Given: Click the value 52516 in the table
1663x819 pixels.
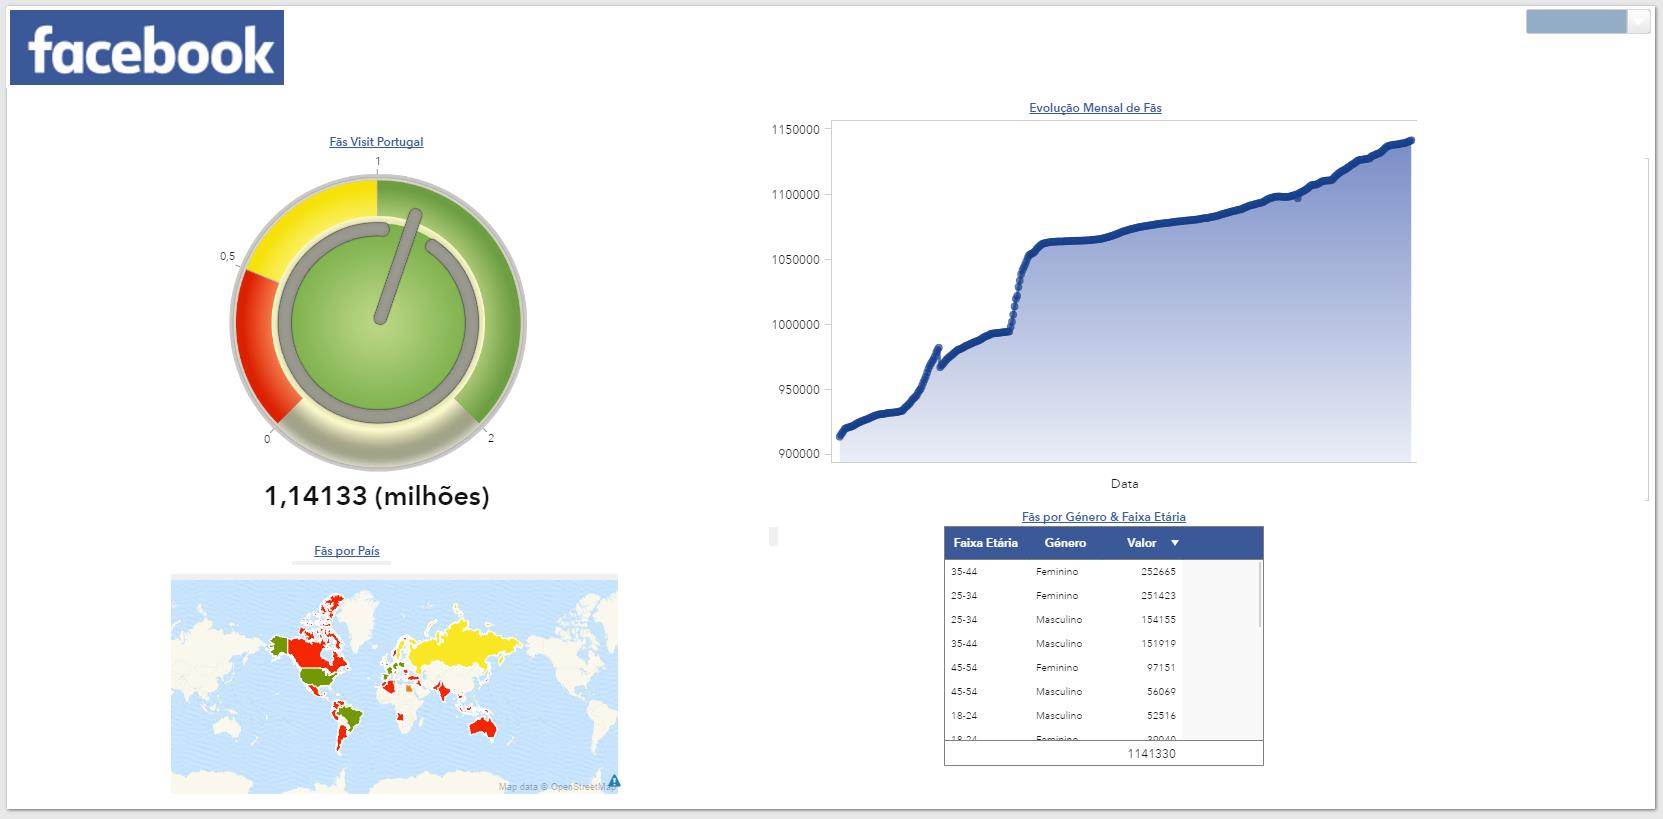Looking at the screenshot, I should point(1161,716).
